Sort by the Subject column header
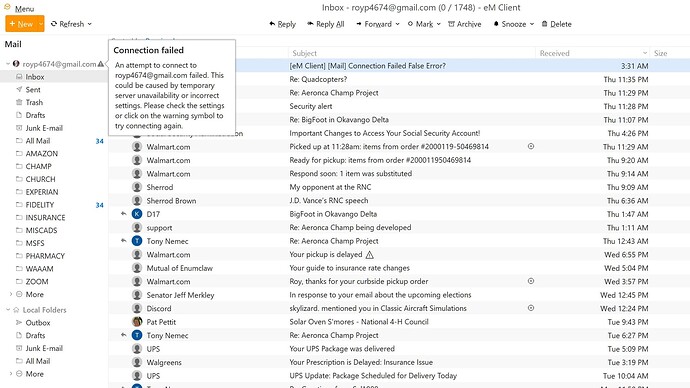The image size is (690, 388). [x=411, y=53]
